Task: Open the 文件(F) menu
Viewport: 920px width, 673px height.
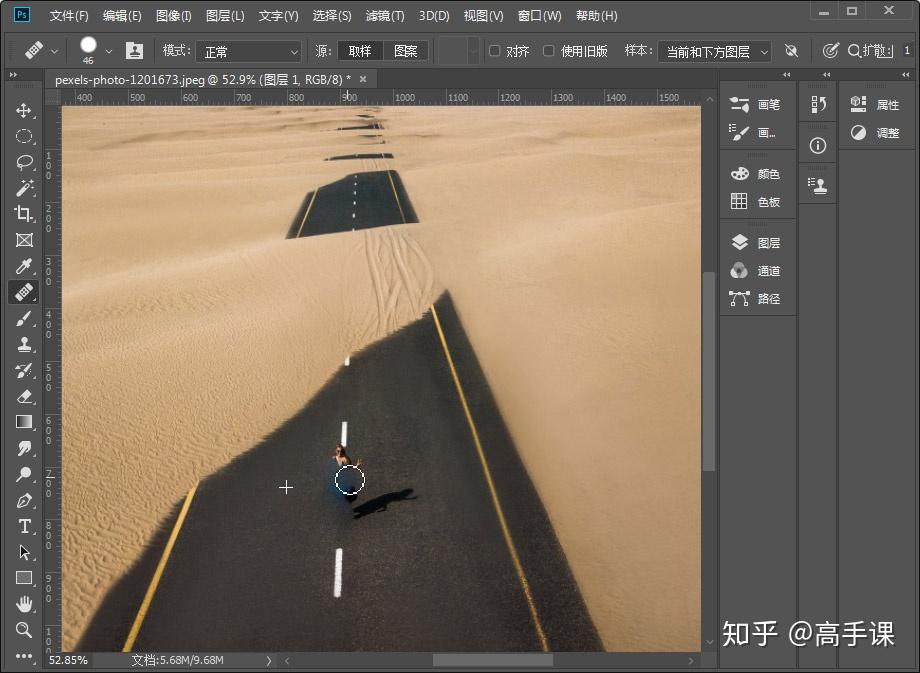Action: (x=69, y=16)
